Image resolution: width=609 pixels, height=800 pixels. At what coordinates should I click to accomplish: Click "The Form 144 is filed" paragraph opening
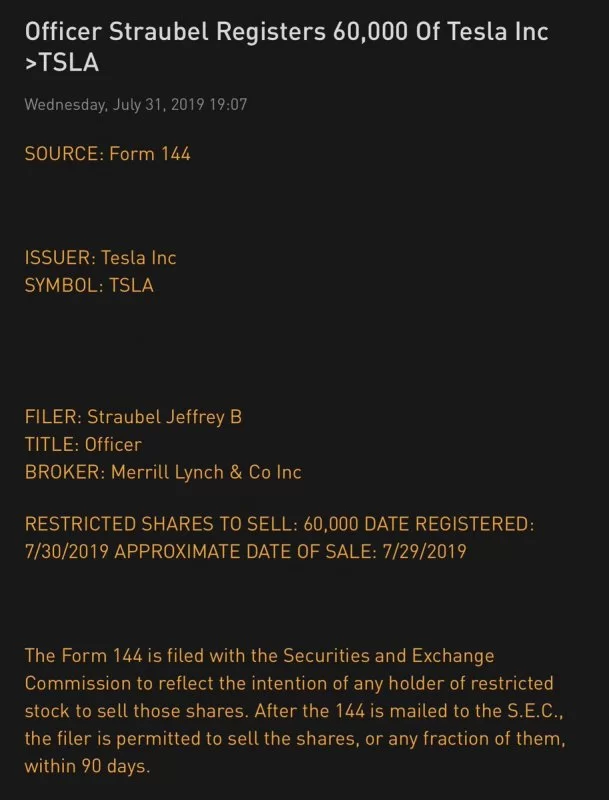[110, 656]
